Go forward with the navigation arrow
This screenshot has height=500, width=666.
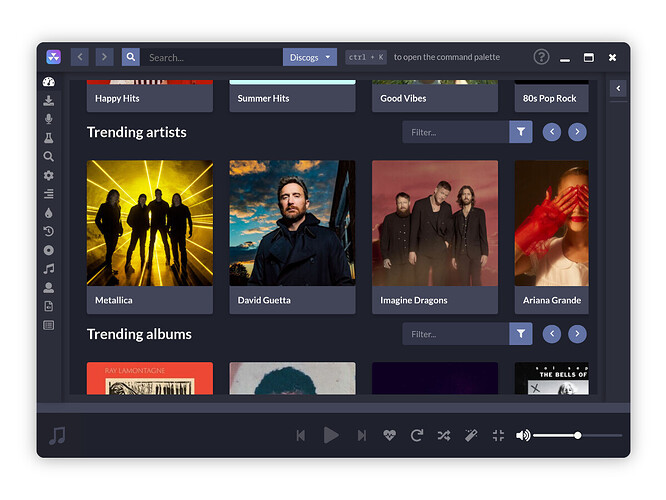(104, 57)
